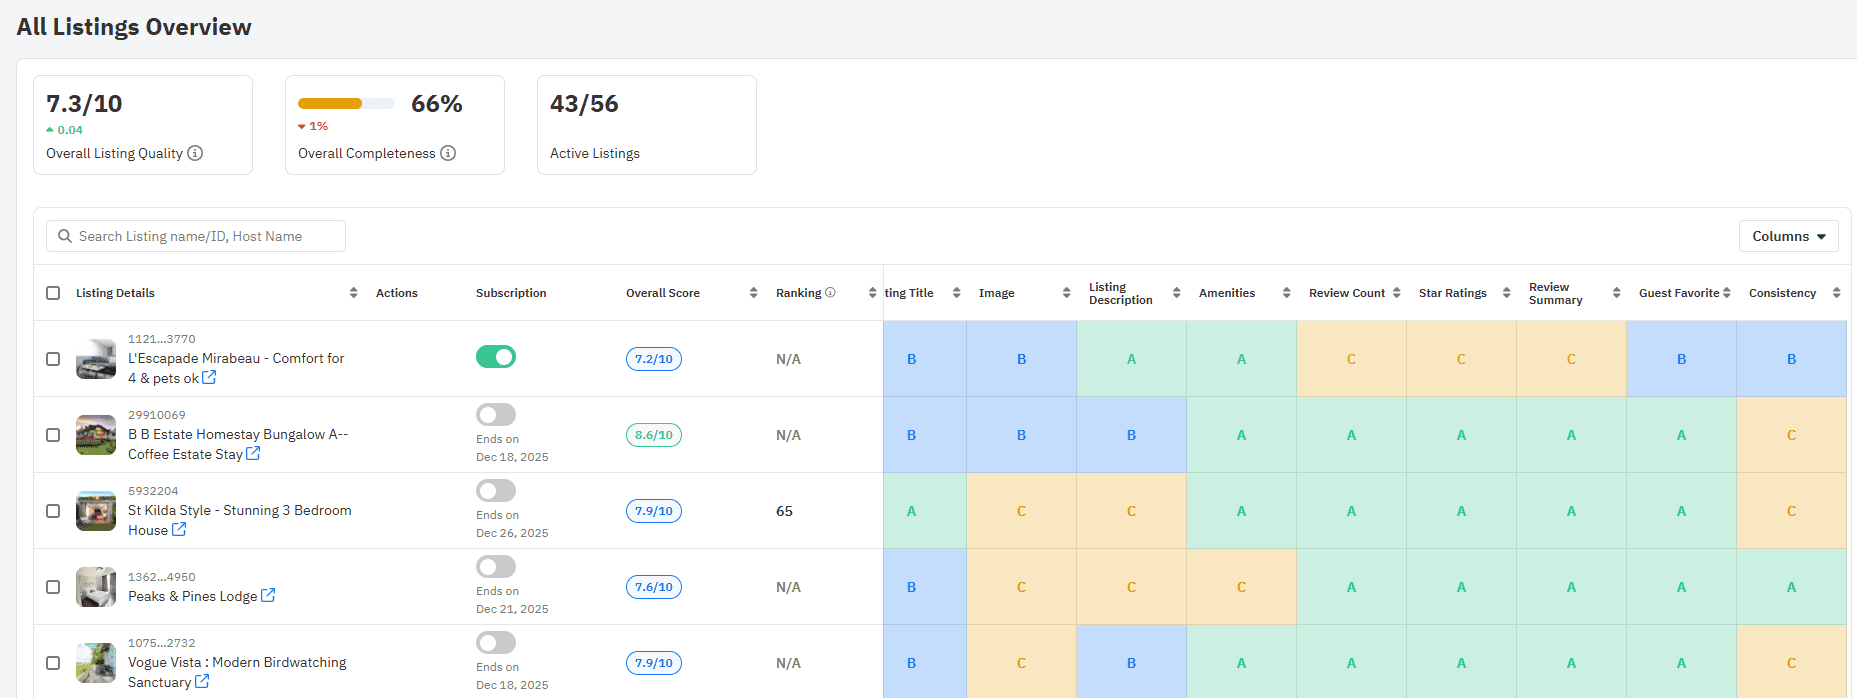Open the Columns dropdown
This screenshot has width=1857, height=698.
point(1788,236)
